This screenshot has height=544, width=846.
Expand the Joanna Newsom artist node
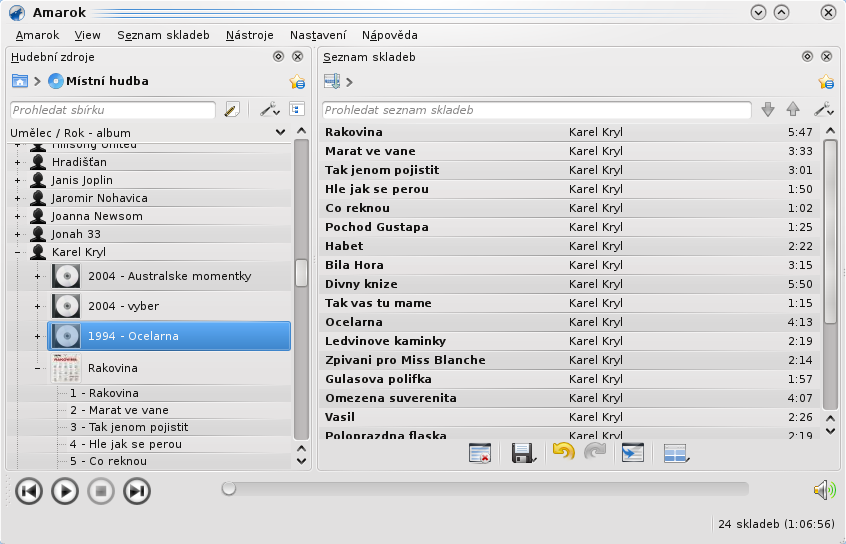pyautogui.click(x=17, y=216)
